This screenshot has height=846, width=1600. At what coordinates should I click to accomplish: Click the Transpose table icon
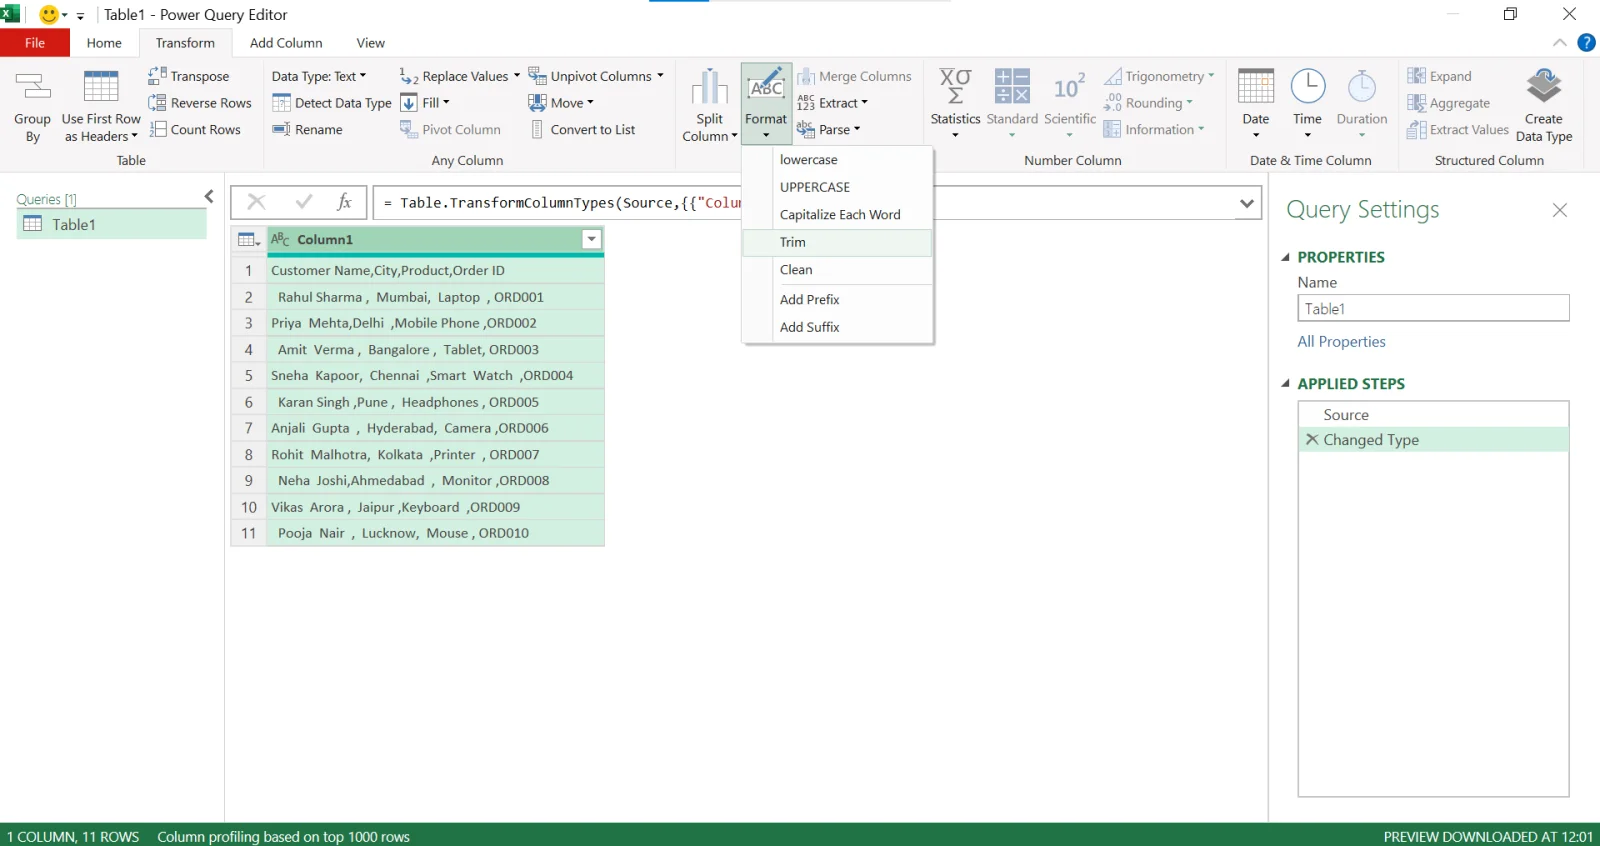point(157,76)
